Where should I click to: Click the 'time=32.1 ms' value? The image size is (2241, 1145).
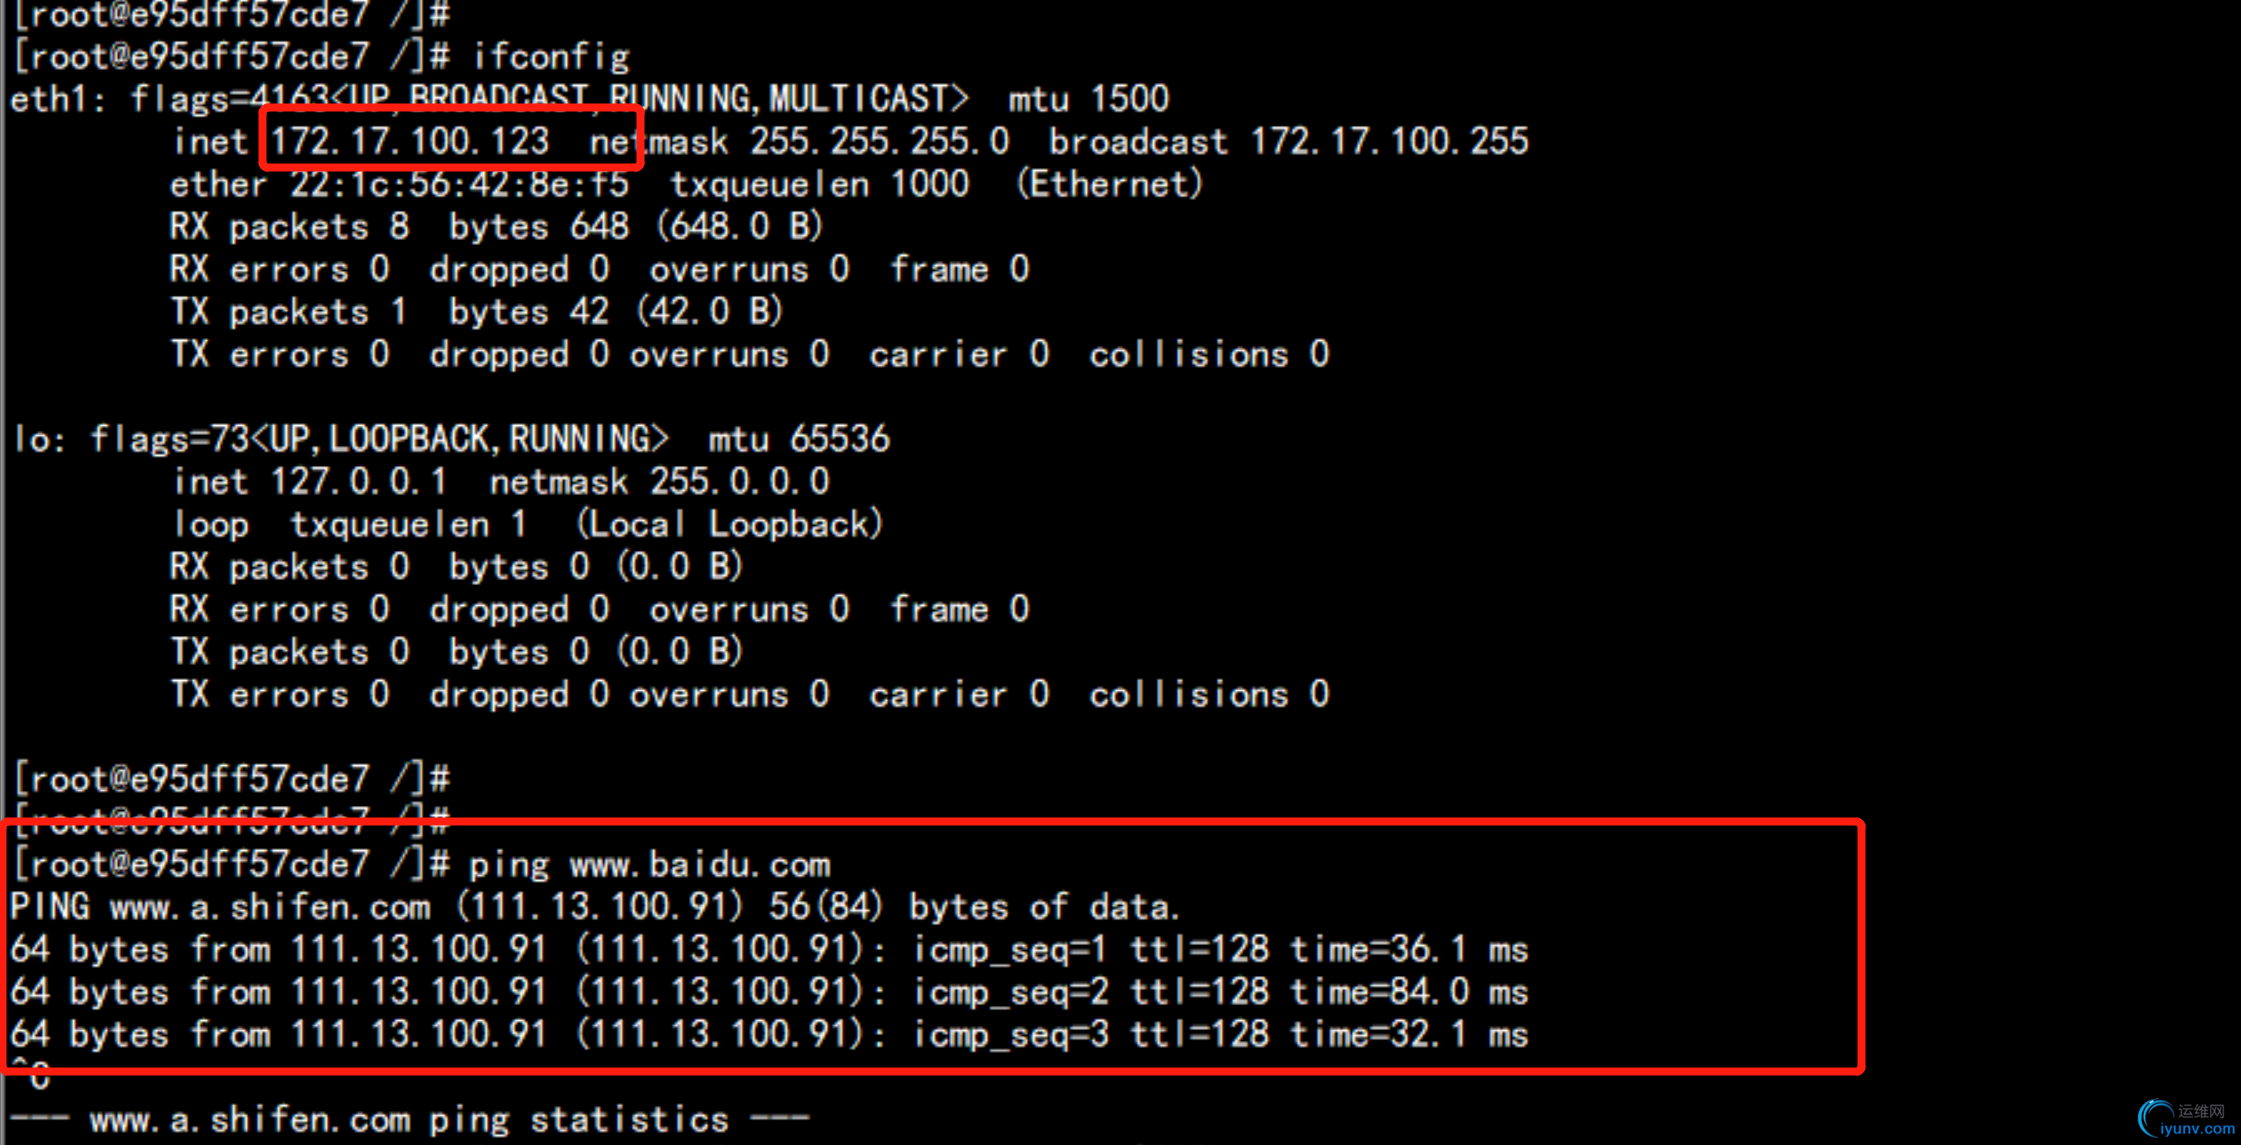tap(1409, 1034)
